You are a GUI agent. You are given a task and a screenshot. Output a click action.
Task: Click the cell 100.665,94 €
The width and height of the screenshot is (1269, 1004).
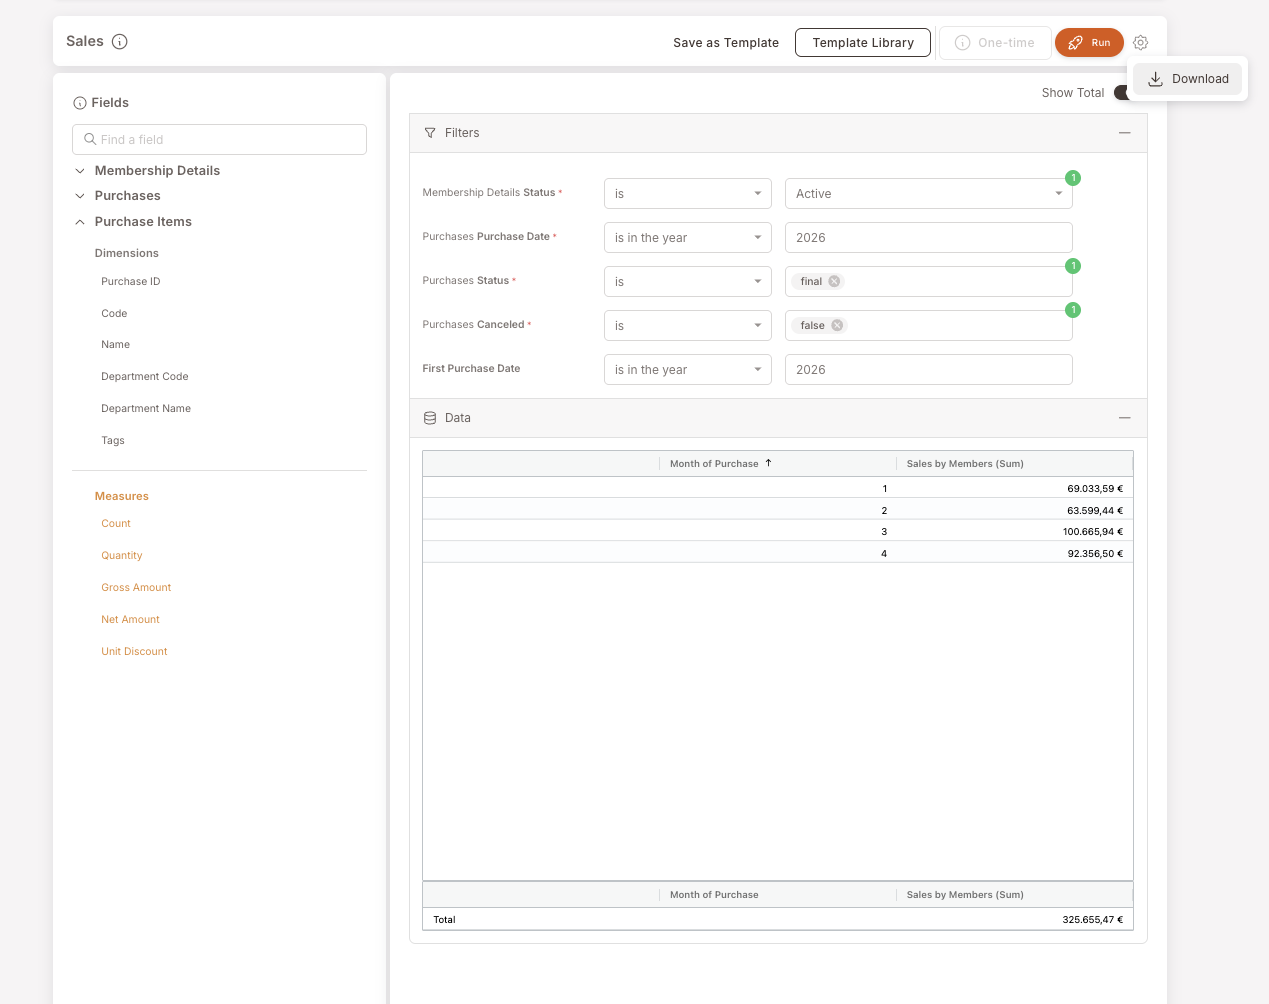point(1093,532)
